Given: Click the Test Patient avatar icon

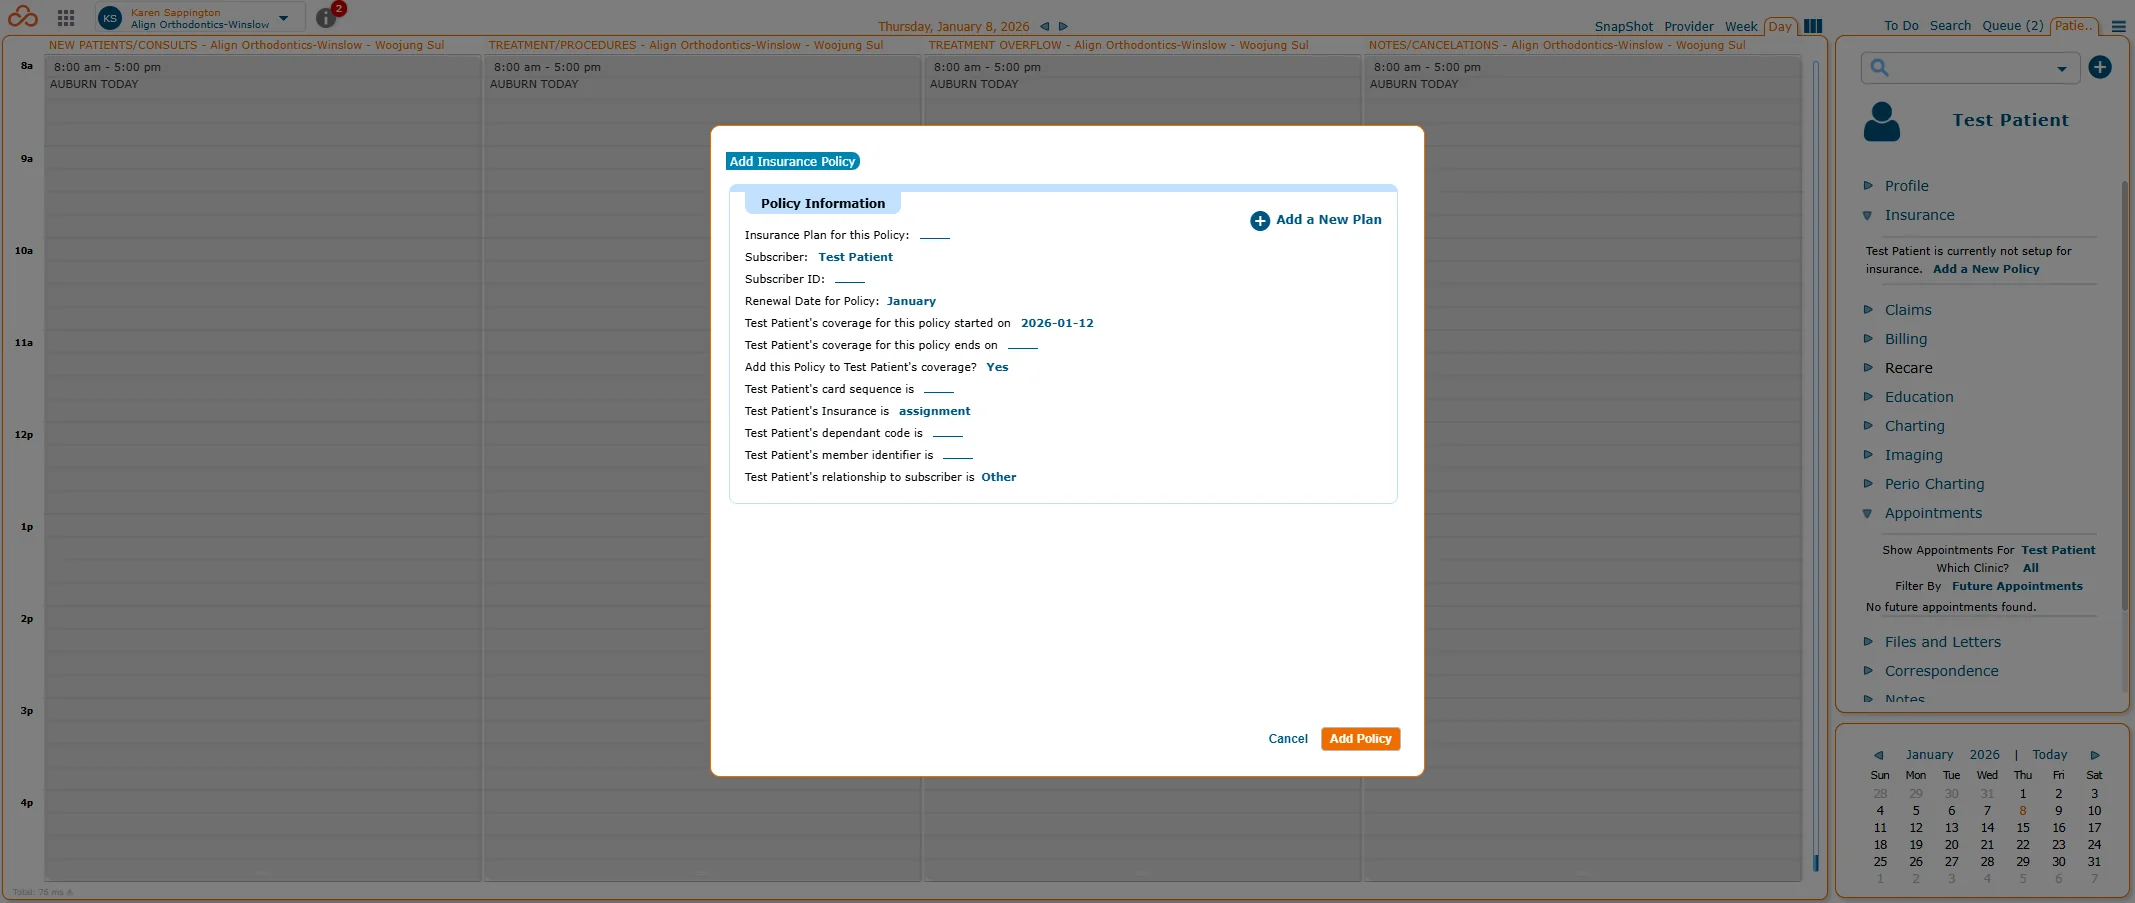Looking at the screenshot, I should click(1881, 121).
